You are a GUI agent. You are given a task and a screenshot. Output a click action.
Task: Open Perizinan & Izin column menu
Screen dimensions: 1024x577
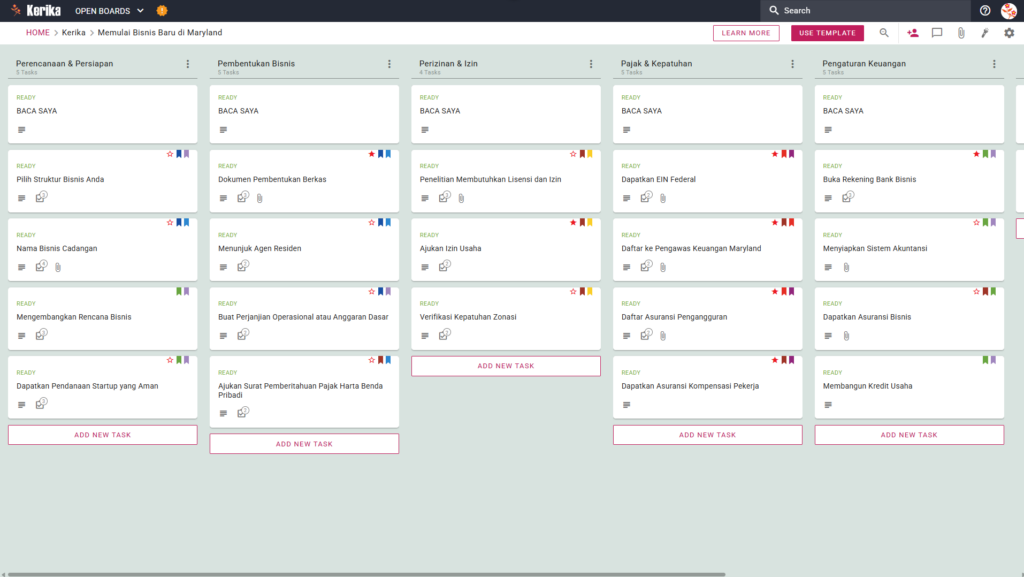[591, 64]
